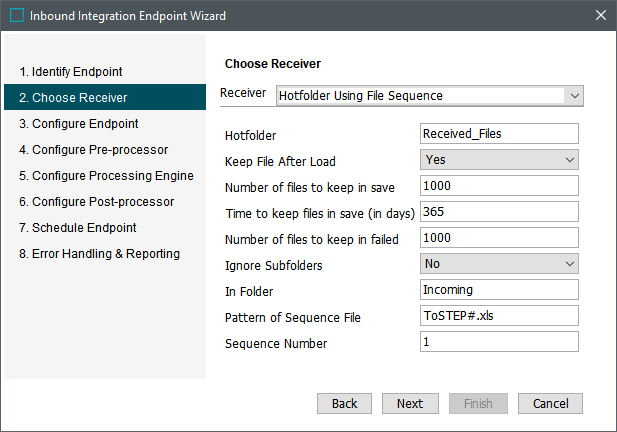Screen dimensions: 617x432
Task: Click the Back button
Action: (x=345, y=404)
